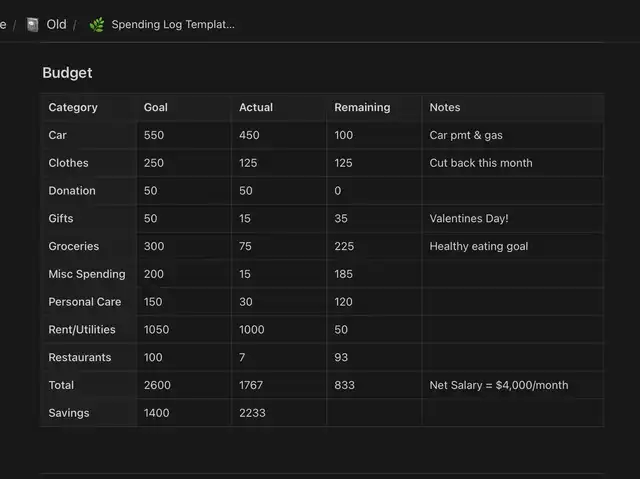Click the leaf icon of Spending Log Template

point(96,24)
